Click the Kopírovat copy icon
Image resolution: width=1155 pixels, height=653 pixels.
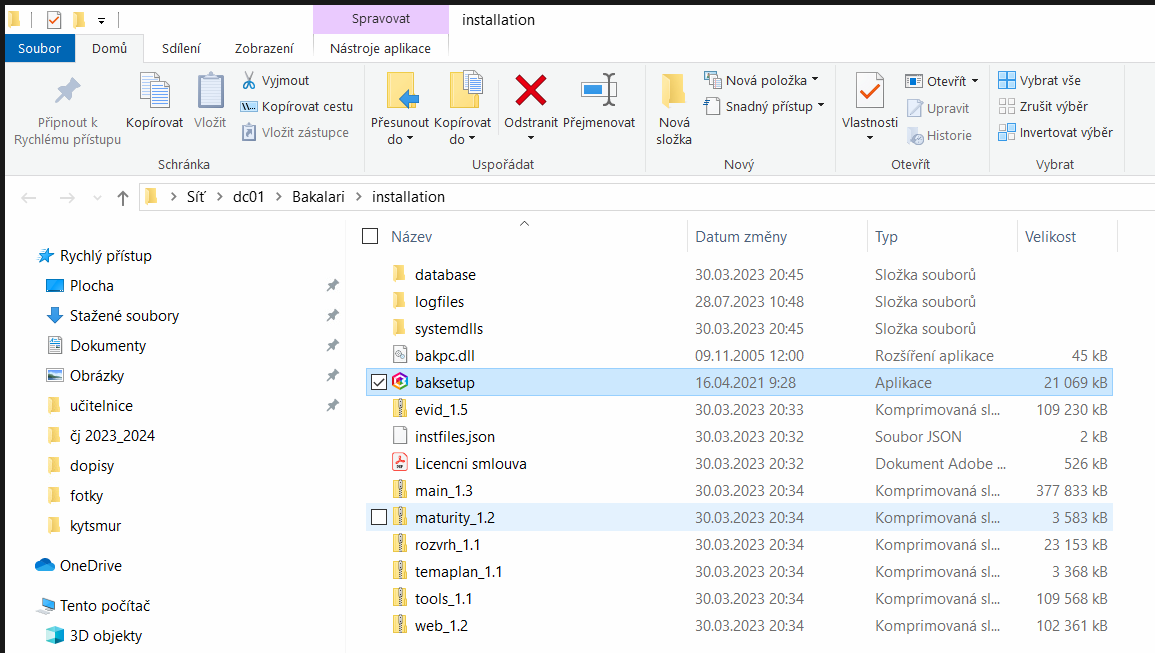click(154, 91)
